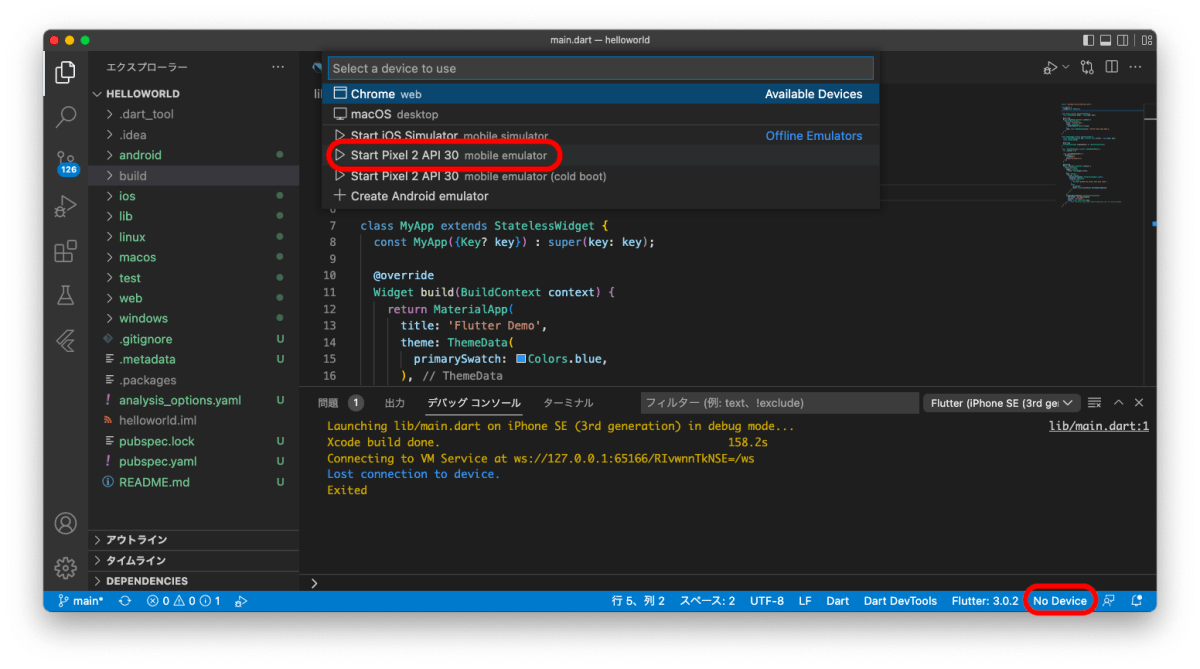1200x669 pixels.
Task: Switch to the 問題 tab
Action: pyautogui.click(x=328, y=403)
